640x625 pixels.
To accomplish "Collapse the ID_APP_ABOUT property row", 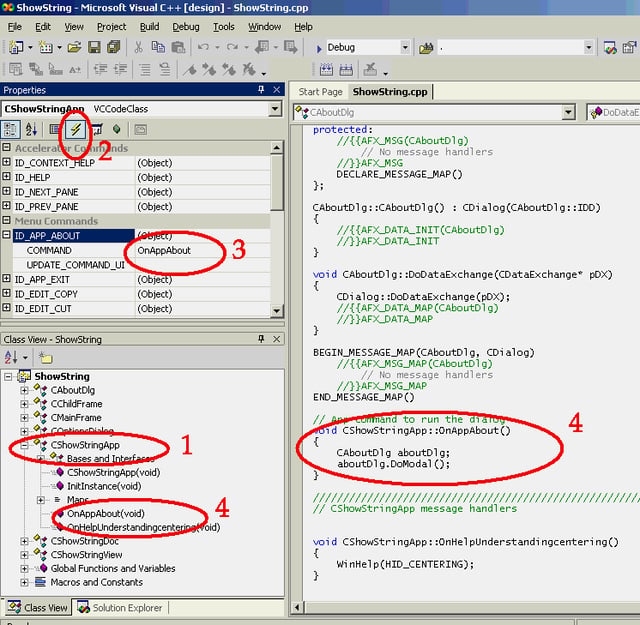I will click(7, 235).
